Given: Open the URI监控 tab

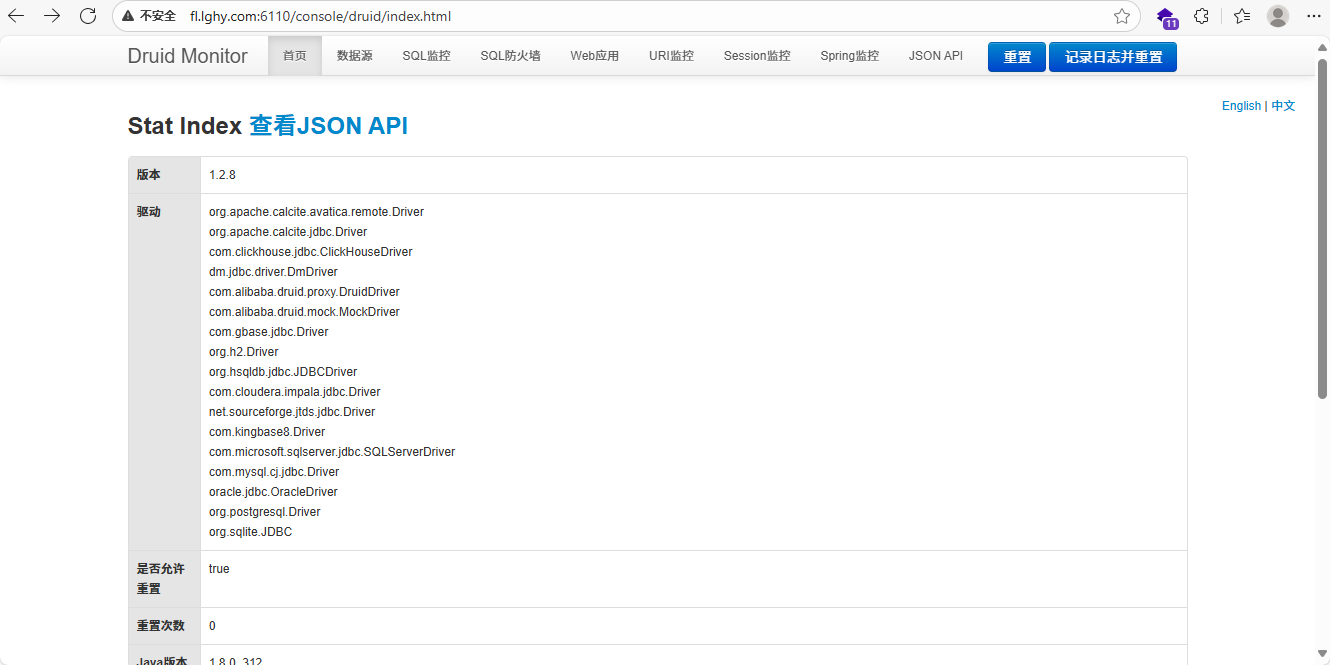Looking at the screenshot, I should (x=671, y=56).
